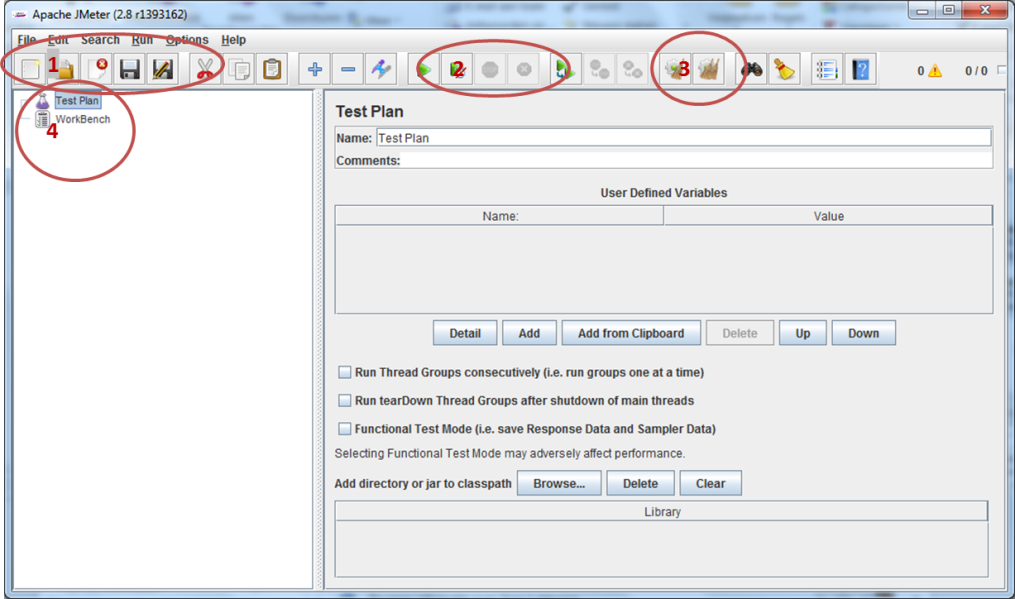Enable Run Thread Groups consecutively
This screenshot has height=599, width=1015.
click(x=344, y=372)
